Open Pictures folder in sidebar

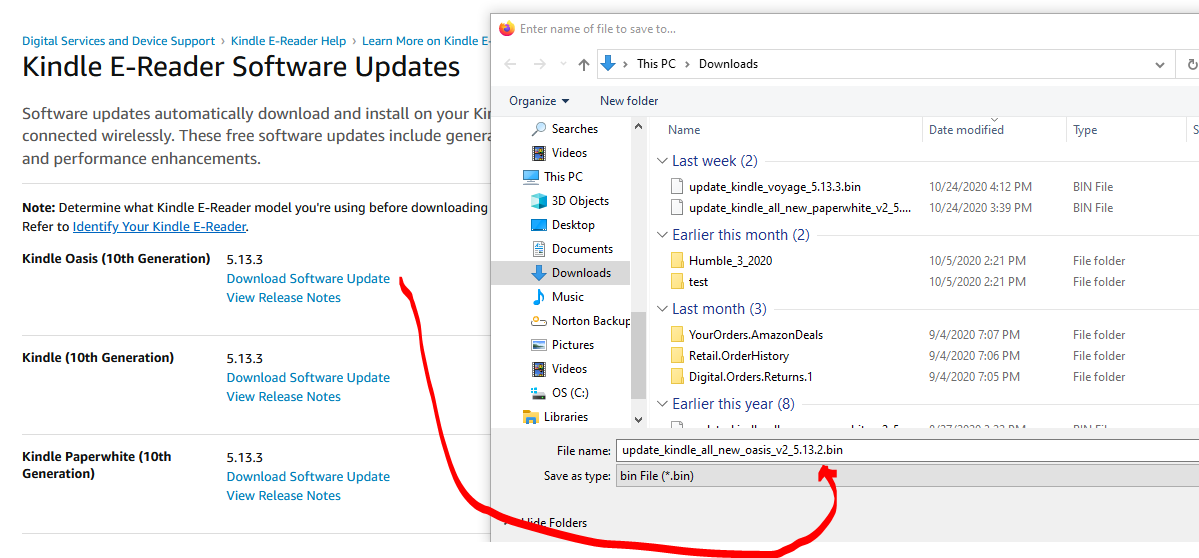(572, 345)
